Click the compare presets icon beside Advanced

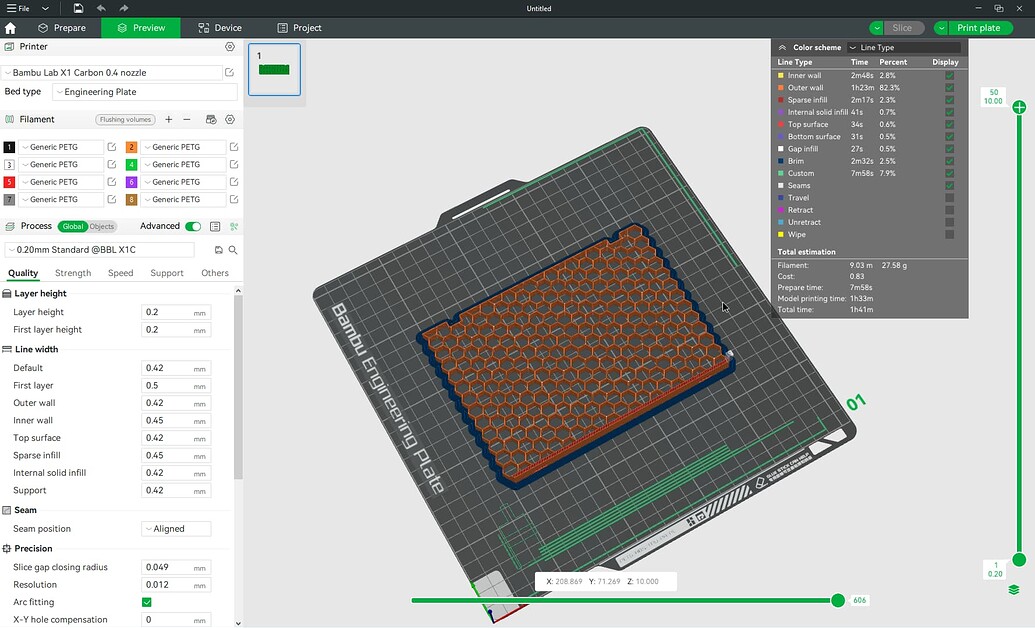(x=215, y=227)
